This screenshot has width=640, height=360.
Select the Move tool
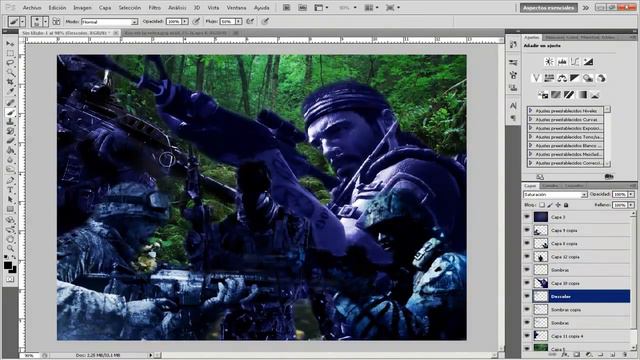coord(10,44)
